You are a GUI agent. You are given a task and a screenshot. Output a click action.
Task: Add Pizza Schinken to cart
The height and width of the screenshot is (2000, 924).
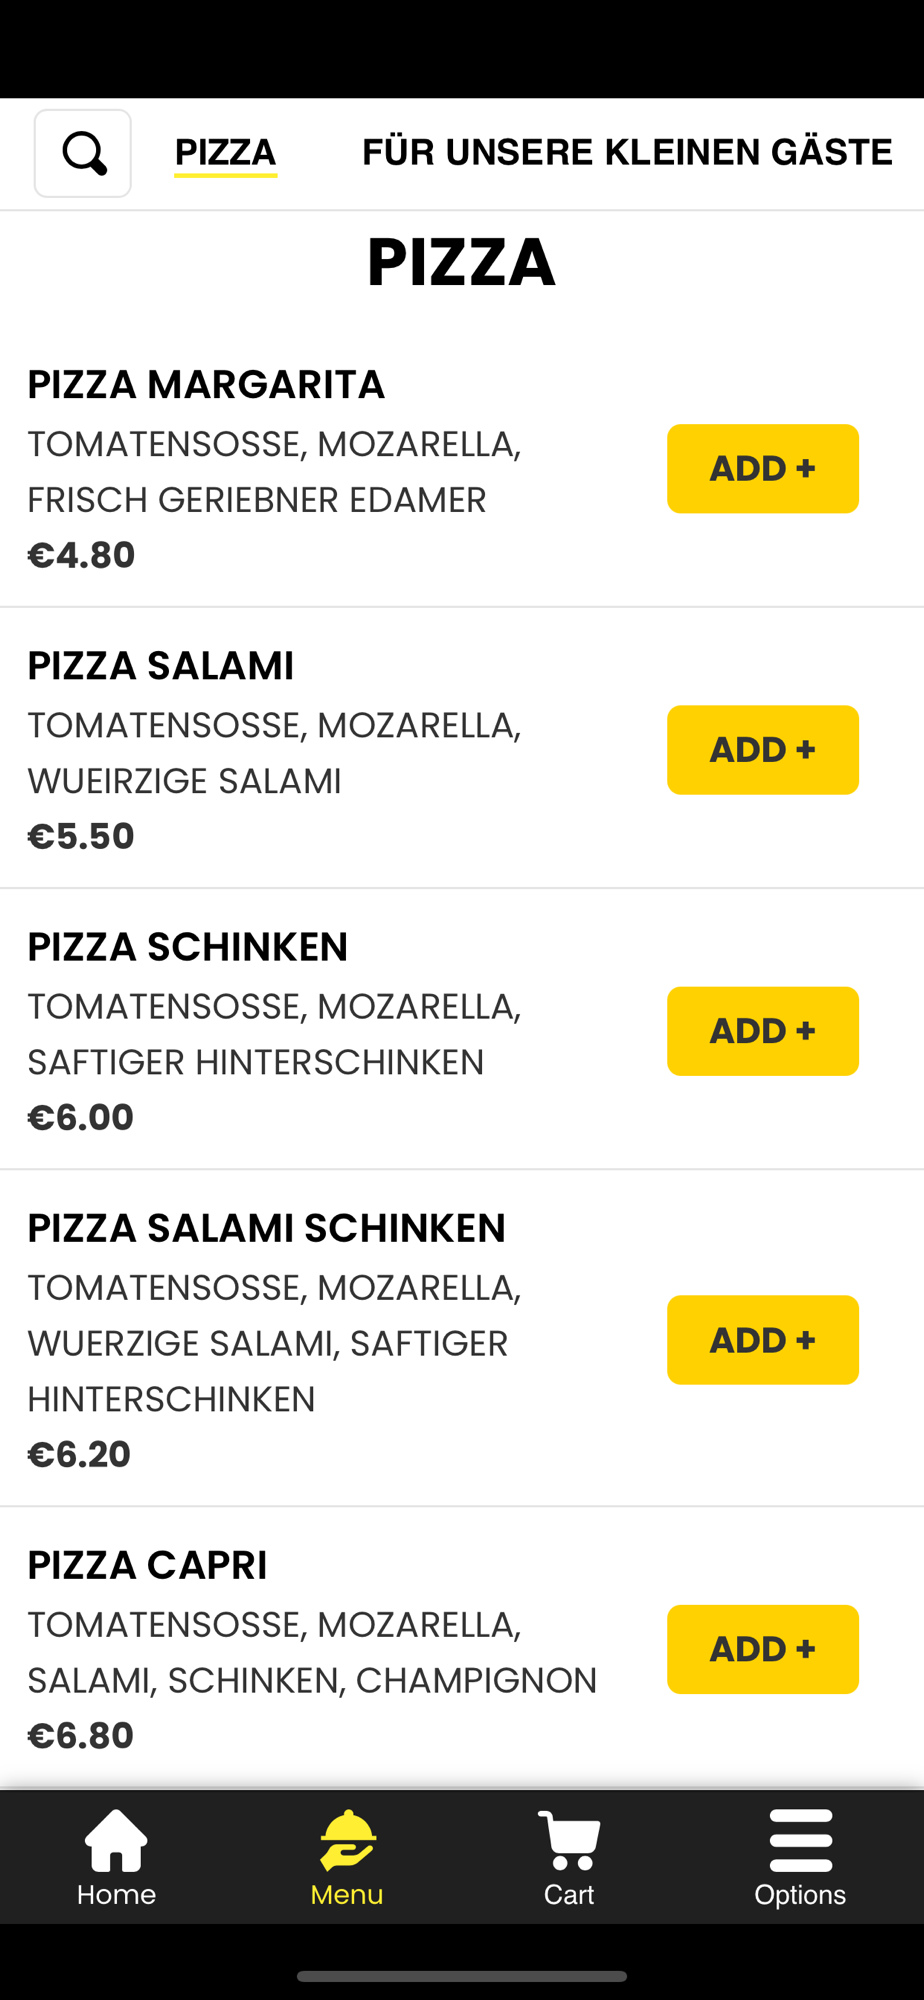tap(762, 1031)
